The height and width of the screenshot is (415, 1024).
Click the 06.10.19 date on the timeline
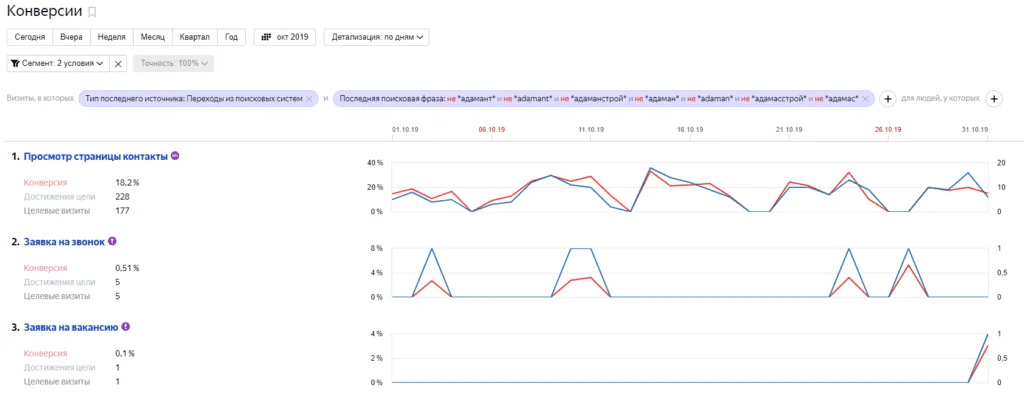[x=492, y=130]
